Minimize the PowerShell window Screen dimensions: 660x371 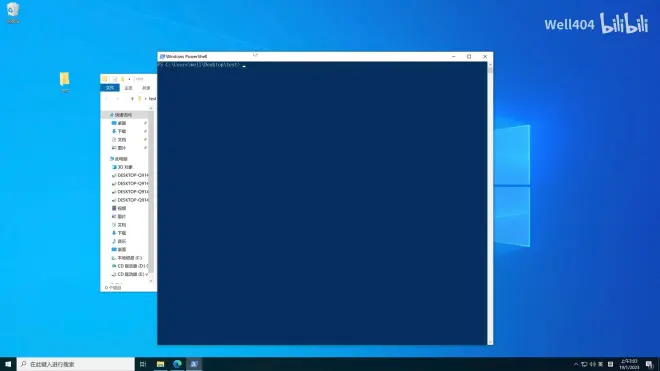tap(454, 56)
